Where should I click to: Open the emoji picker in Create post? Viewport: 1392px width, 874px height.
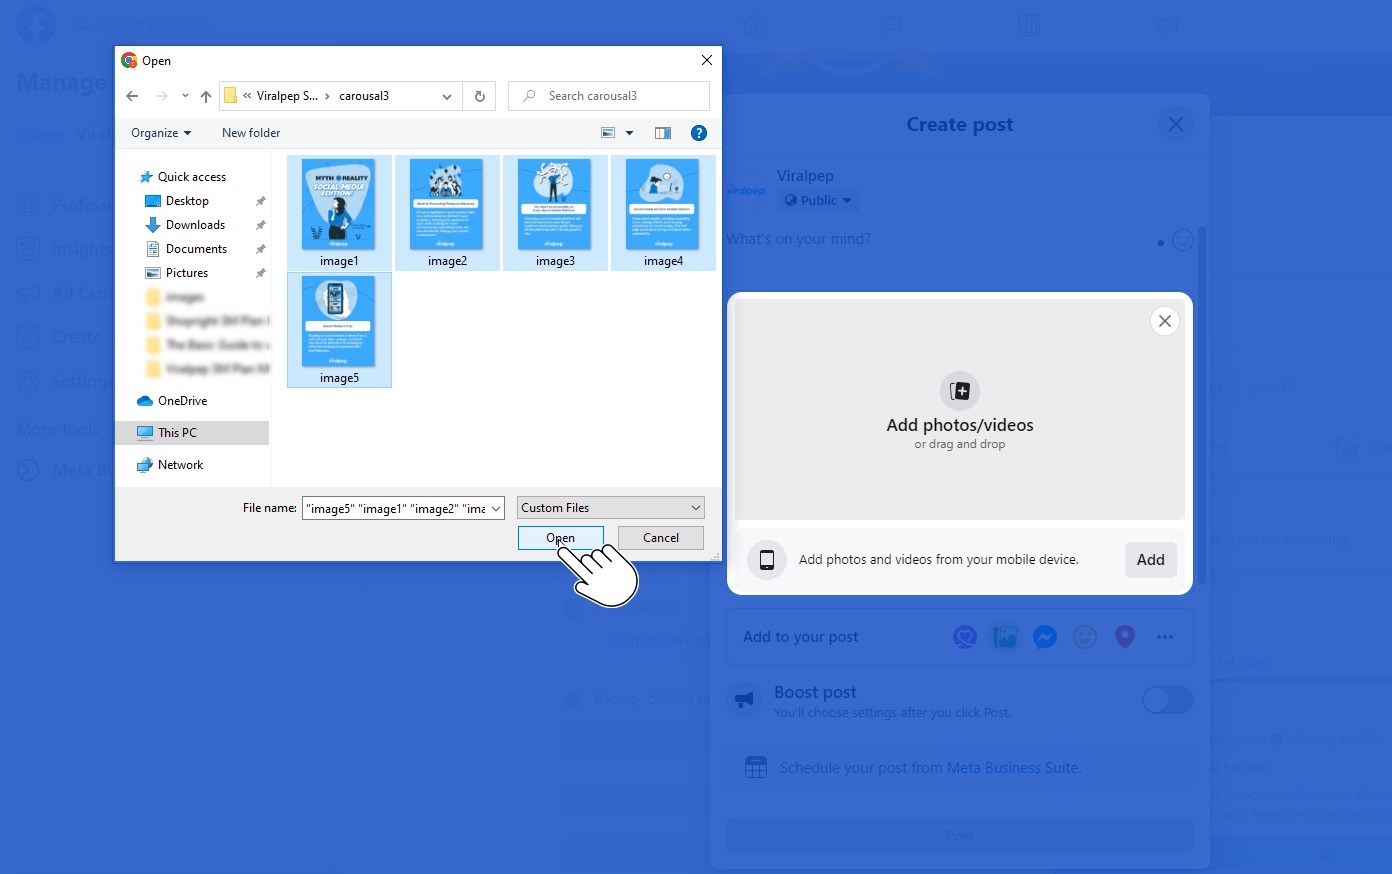click(x=1183, y=240)
